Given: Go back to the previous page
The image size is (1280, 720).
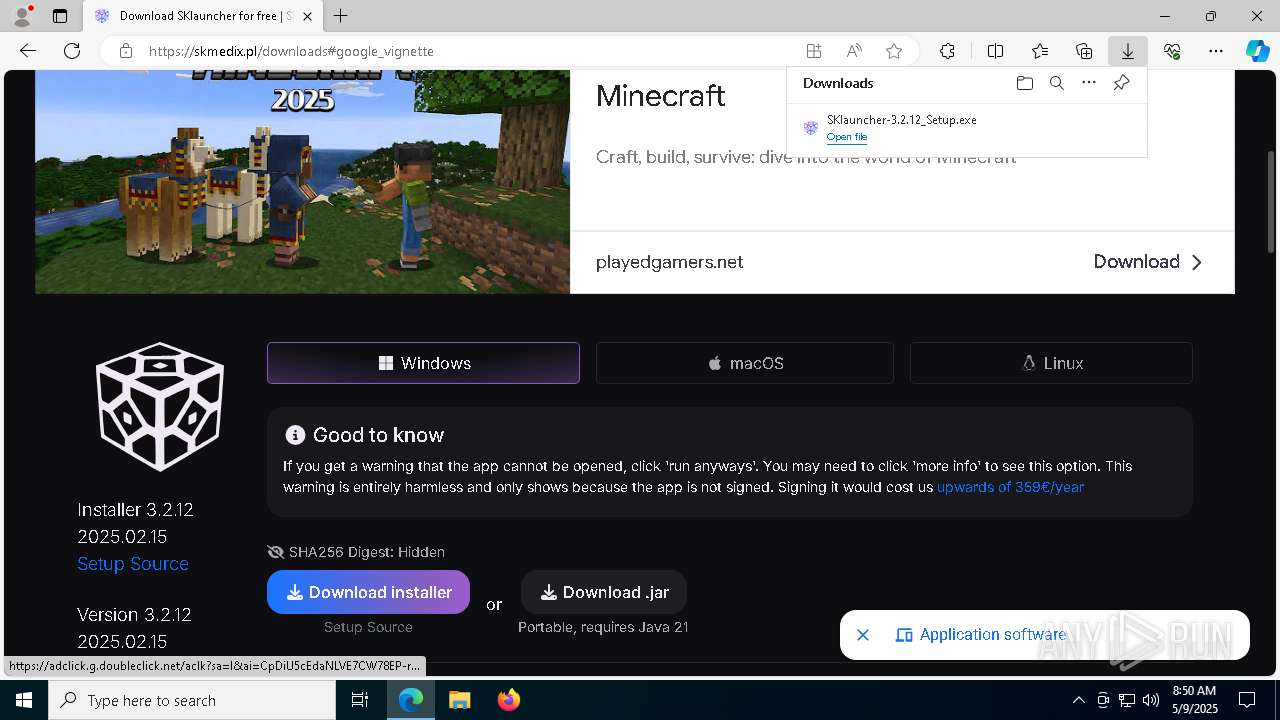Looking at the screenshot, I should tap(28, 51).
